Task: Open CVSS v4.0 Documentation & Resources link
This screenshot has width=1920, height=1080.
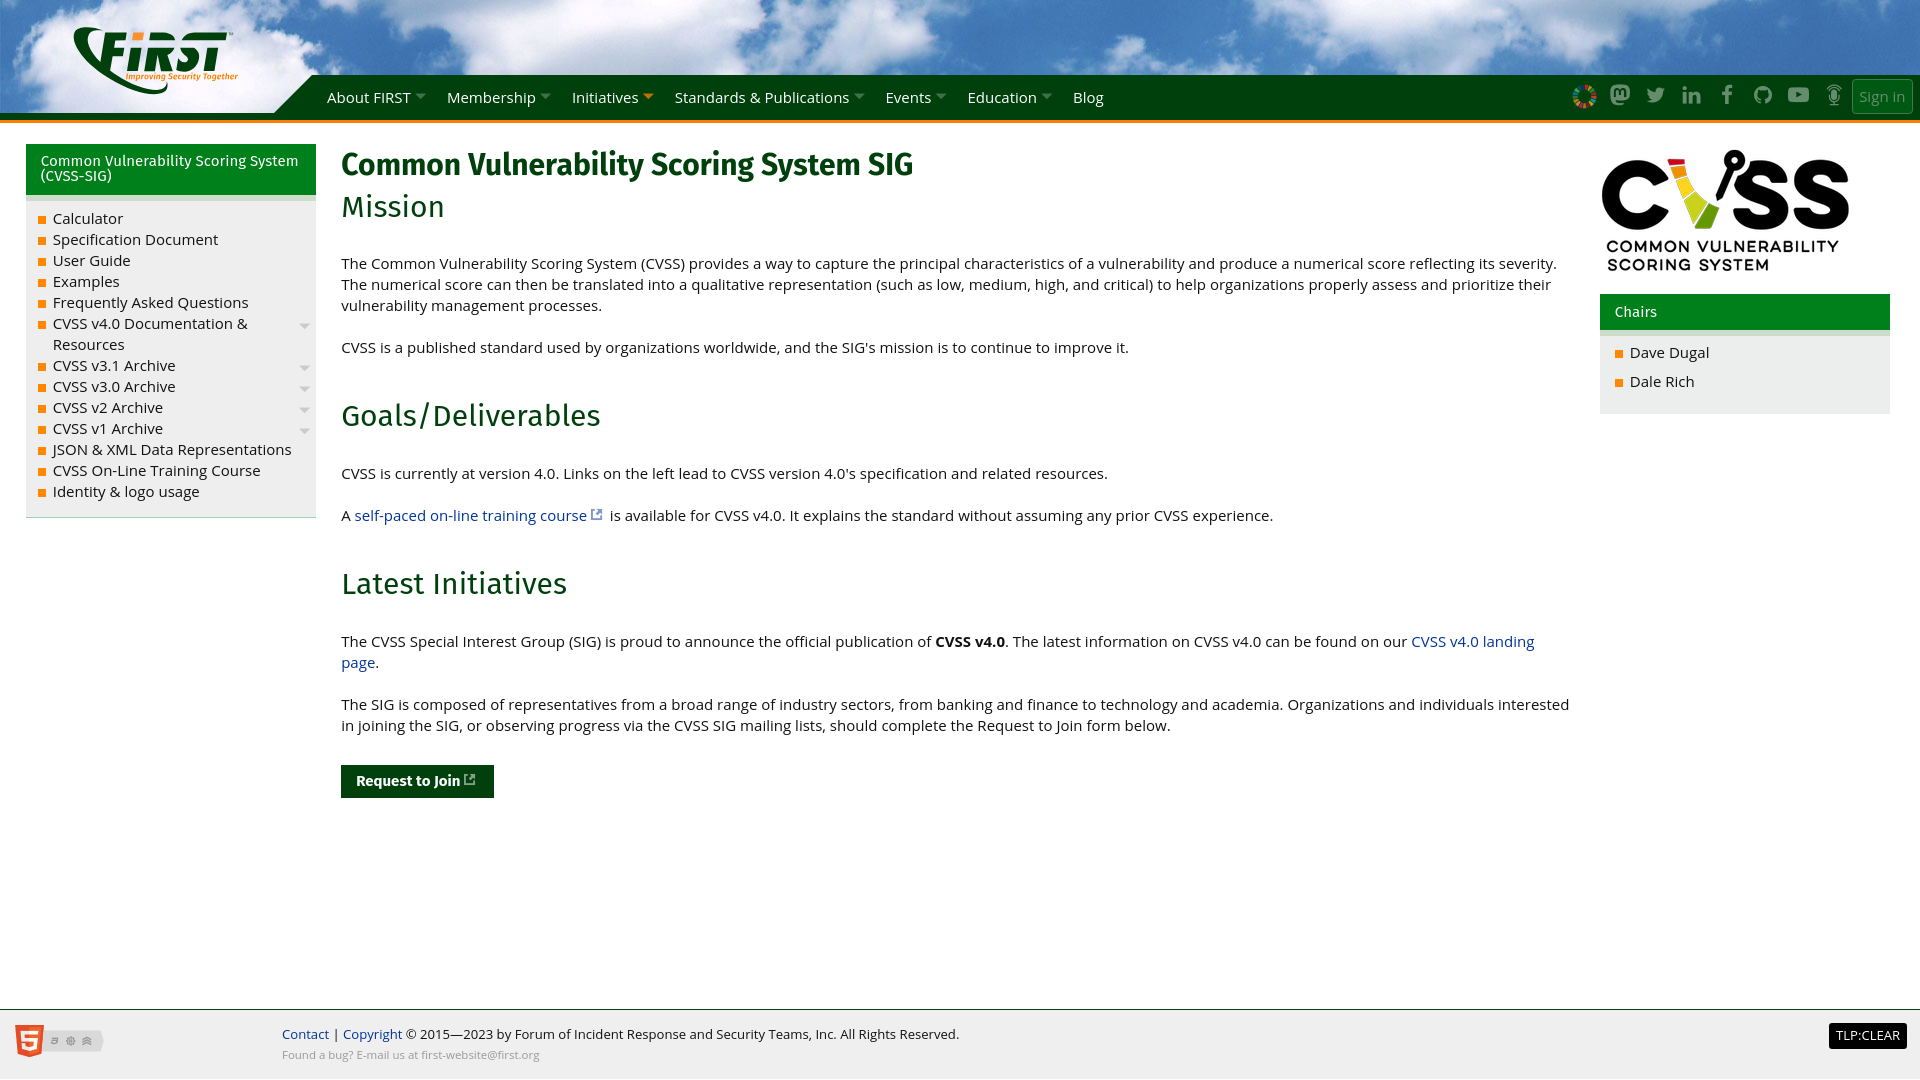Action: (150, 334)
